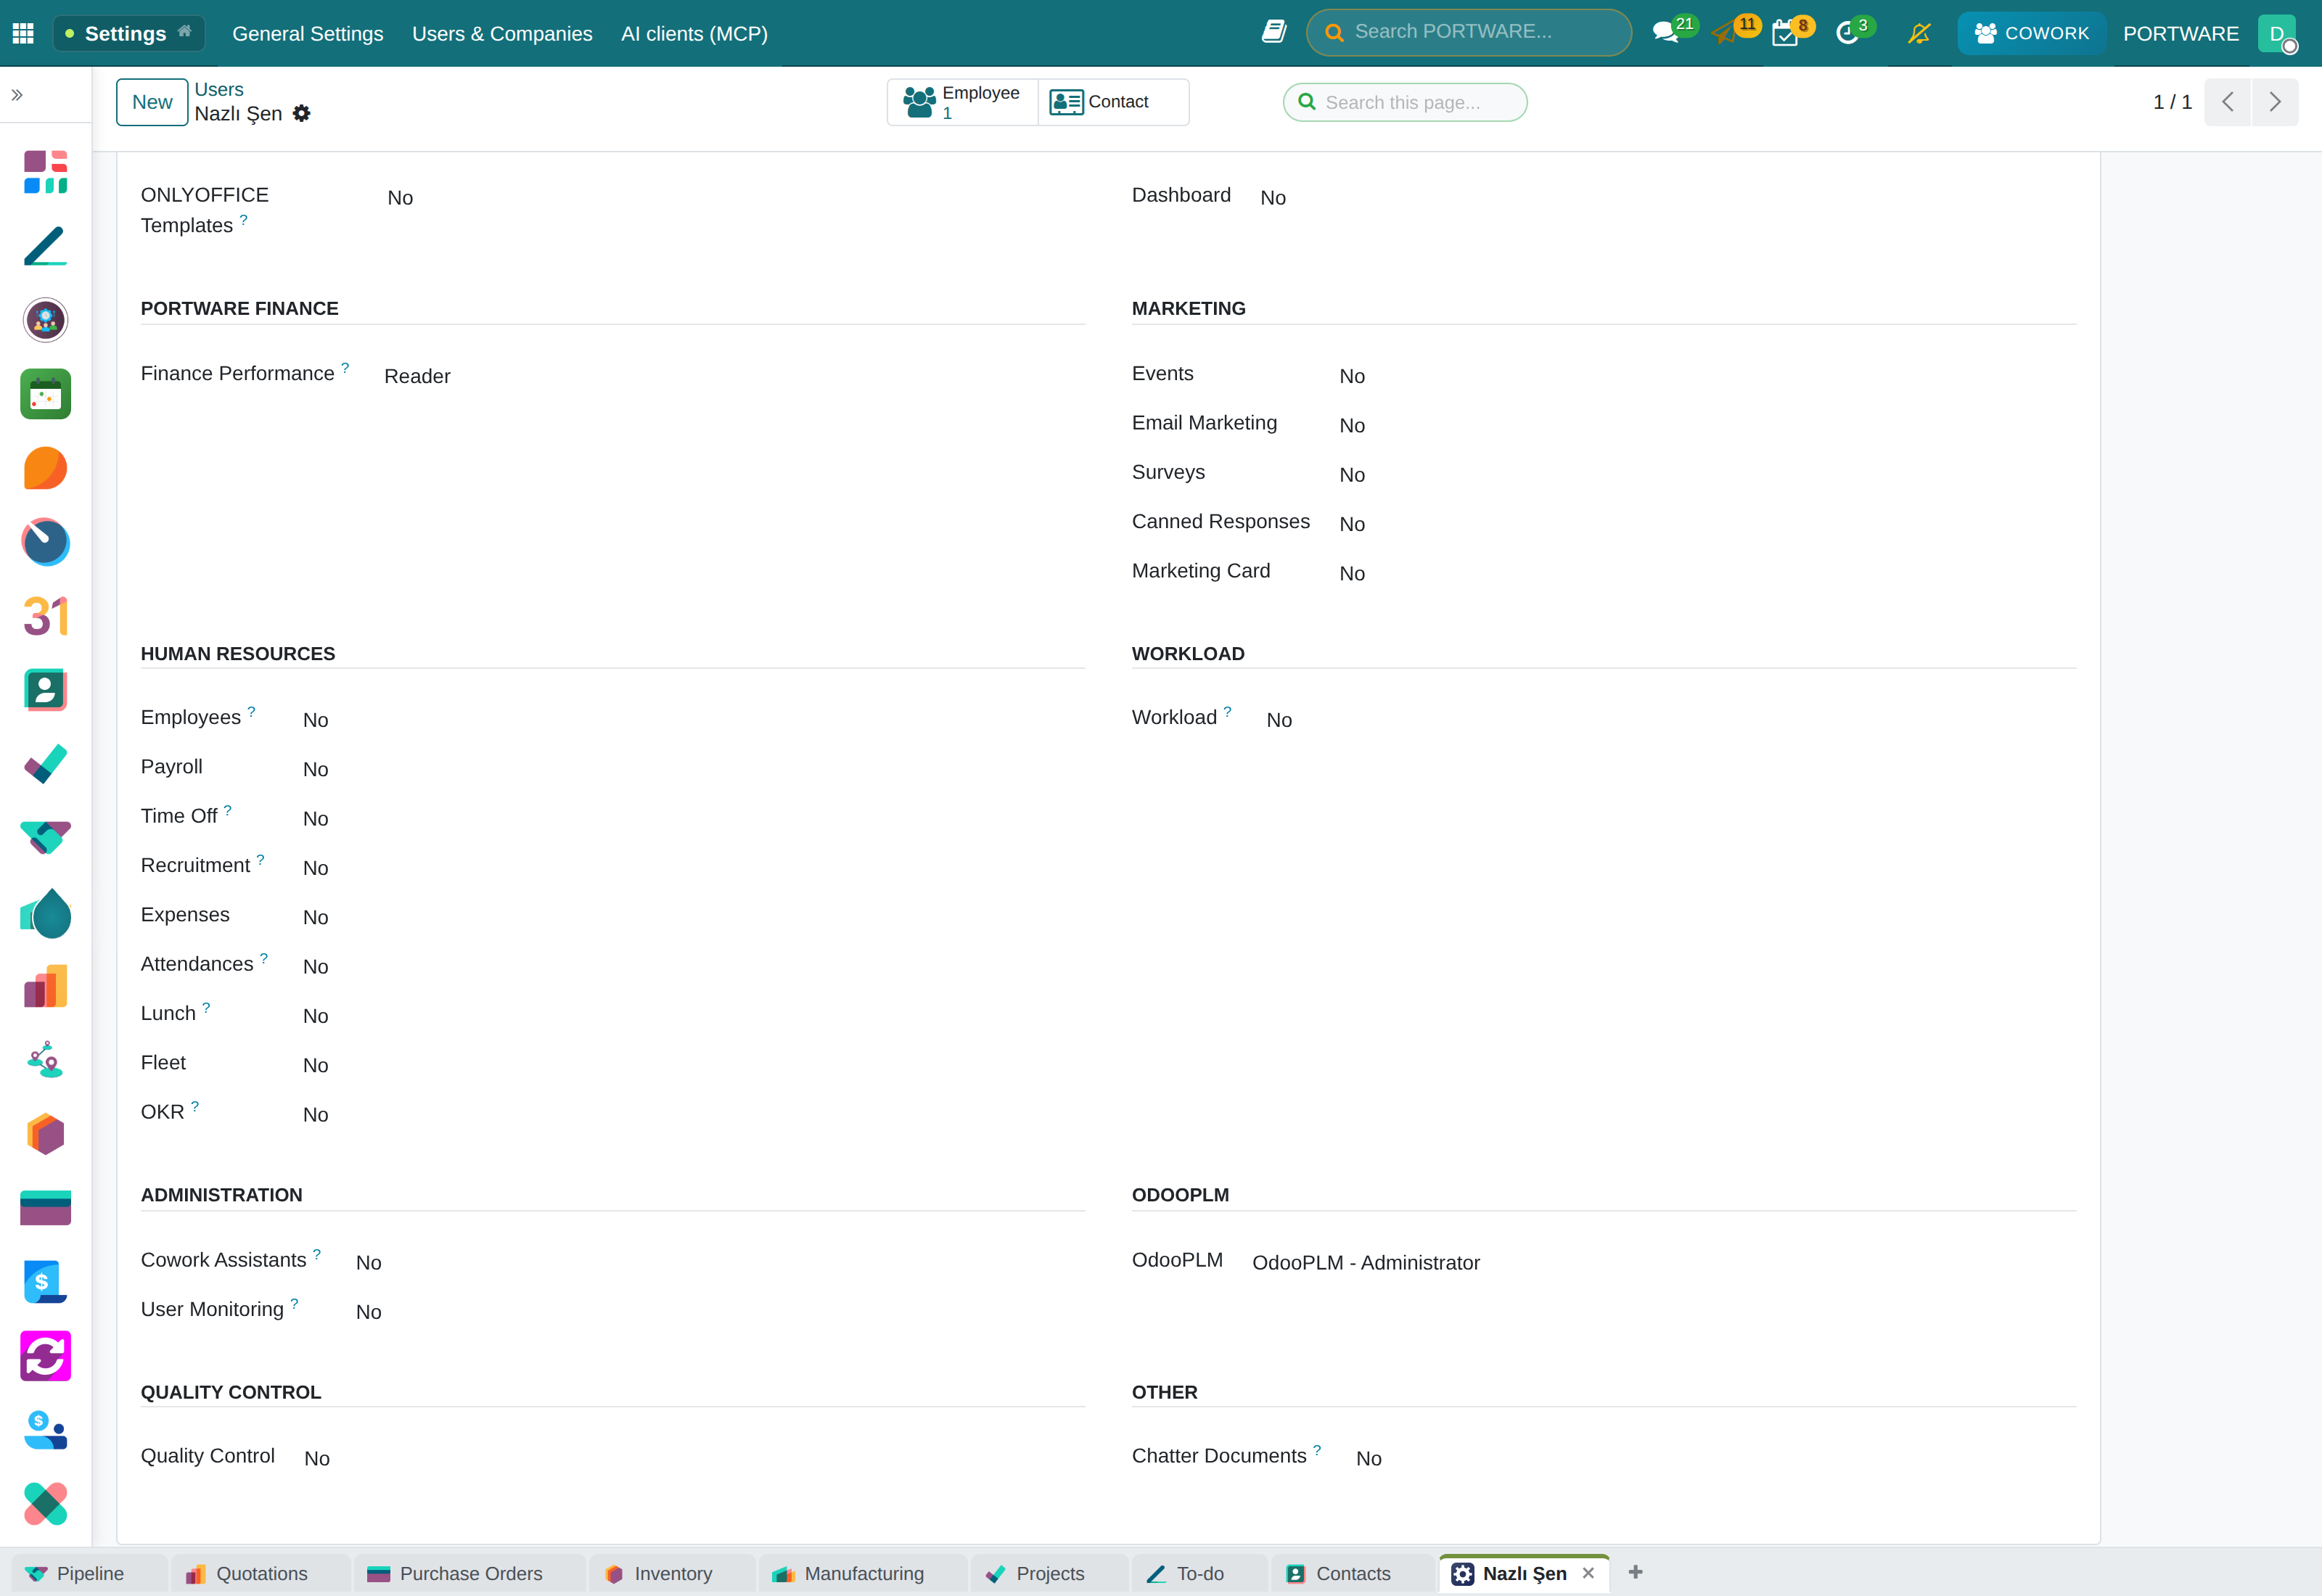Open the activities clock icon with badge 3

[x=1847, y=33]
